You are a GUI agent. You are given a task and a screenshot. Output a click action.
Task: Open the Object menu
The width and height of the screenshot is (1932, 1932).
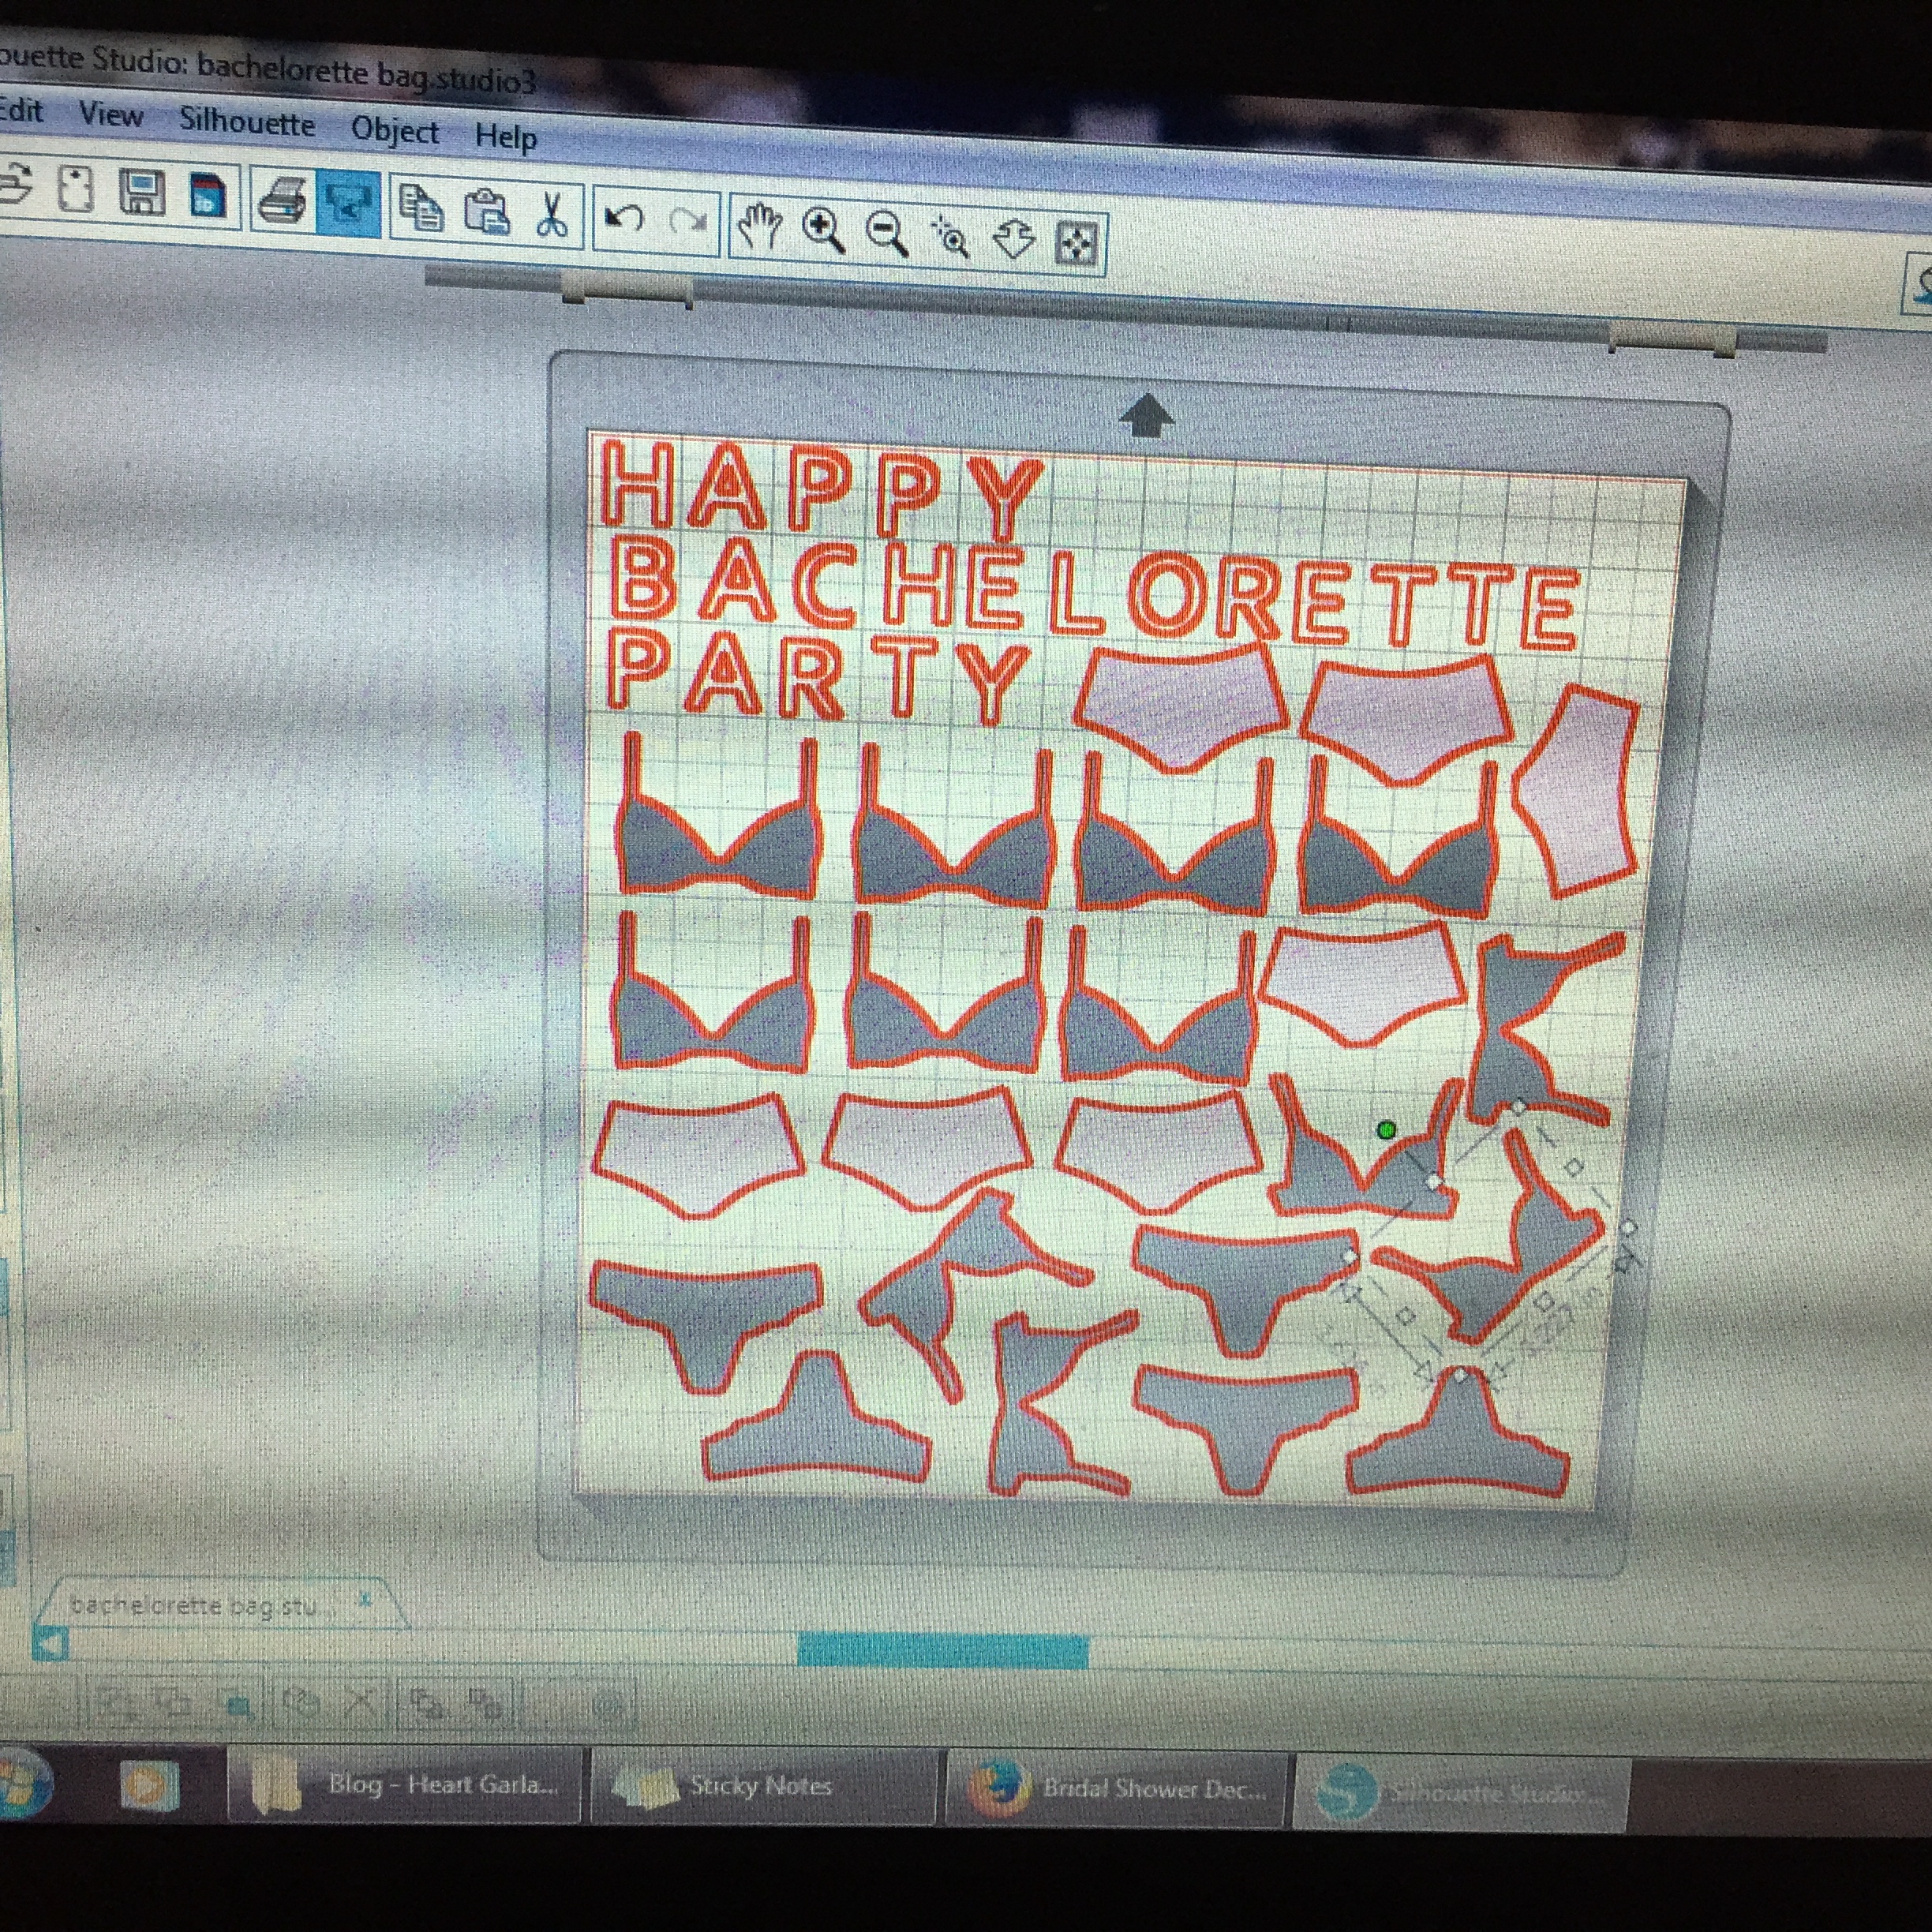tap(395, 131)
